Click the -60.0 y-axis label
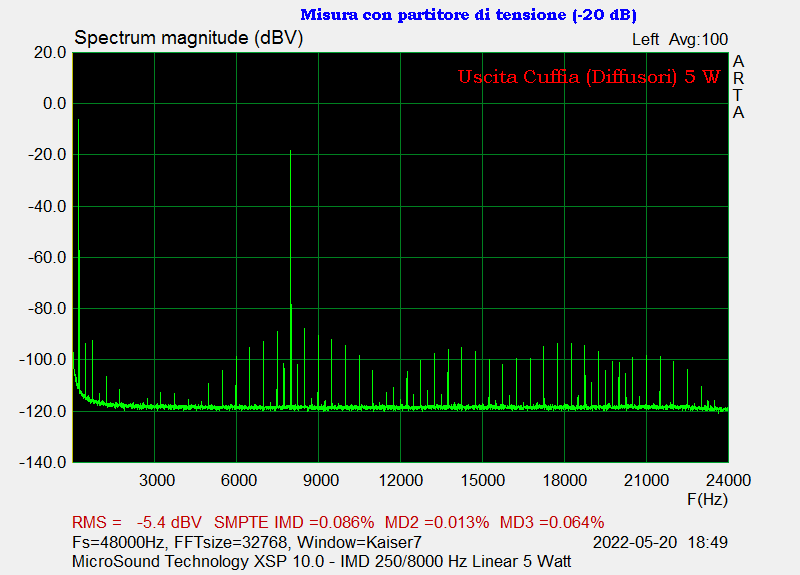Viewport: 800px width, 575px height. [x=47, y=258]
